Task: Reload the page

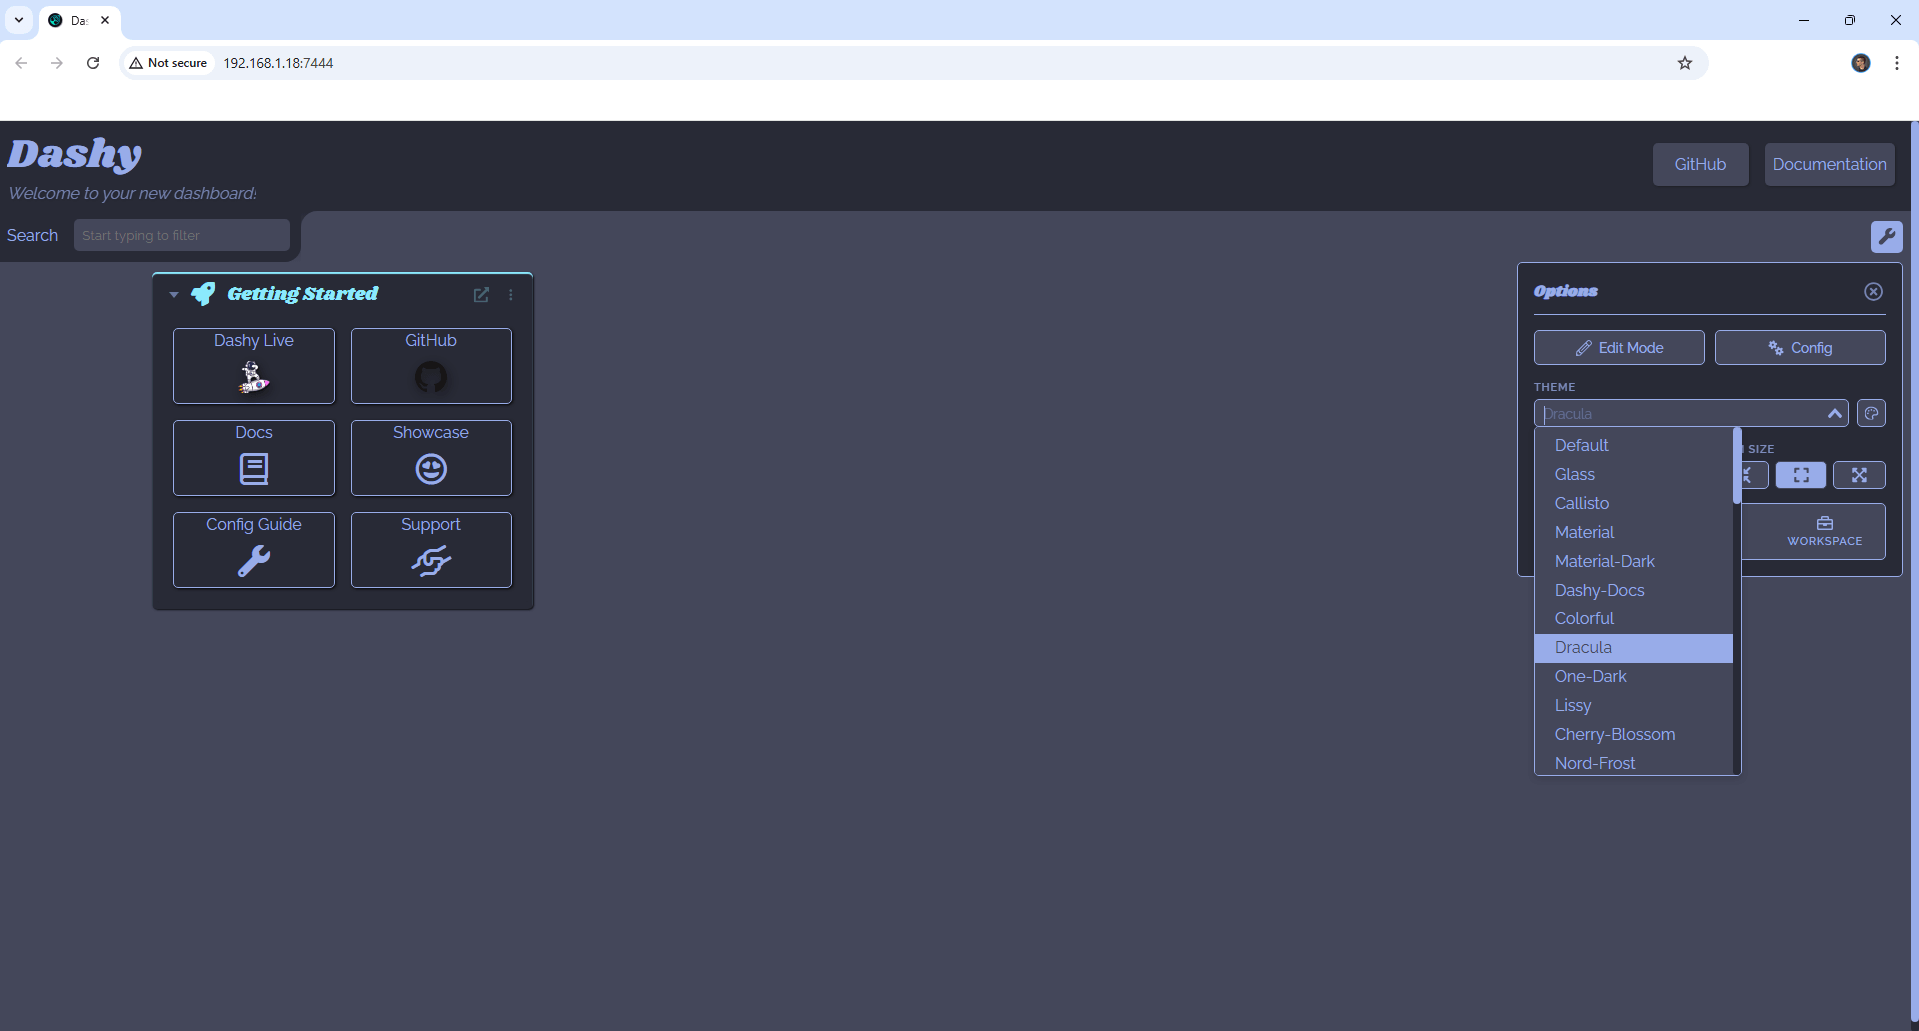Action: click(x=93, y=63)
